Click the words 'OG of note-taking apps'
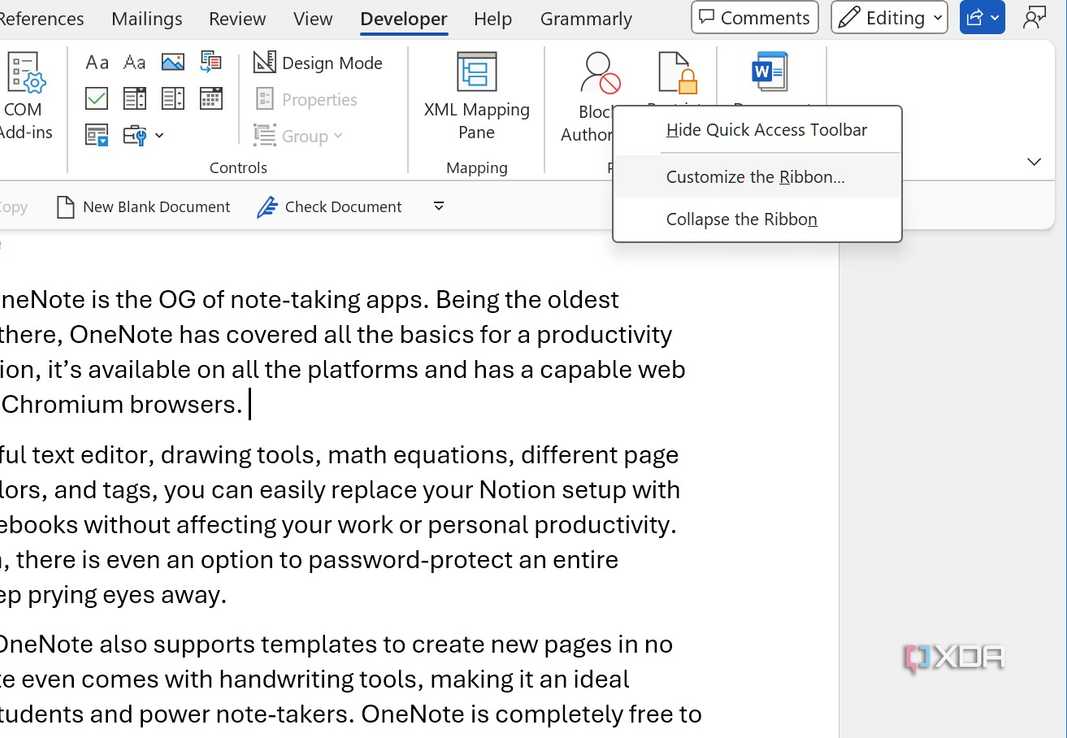 292,299
